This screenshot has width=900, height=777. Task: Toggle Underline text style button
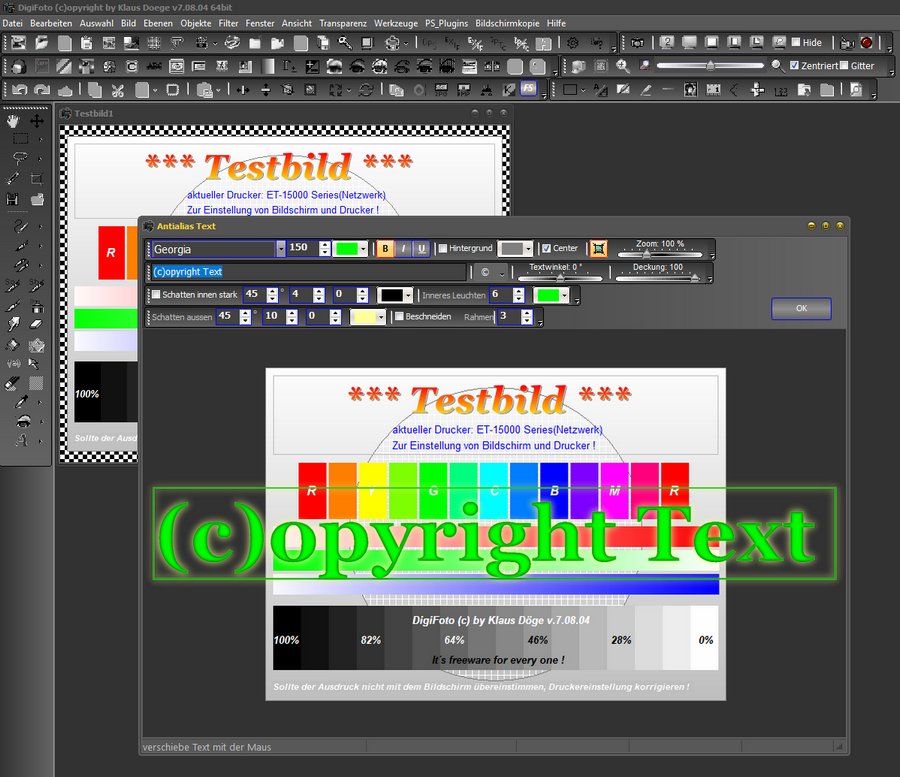point(421,248)
